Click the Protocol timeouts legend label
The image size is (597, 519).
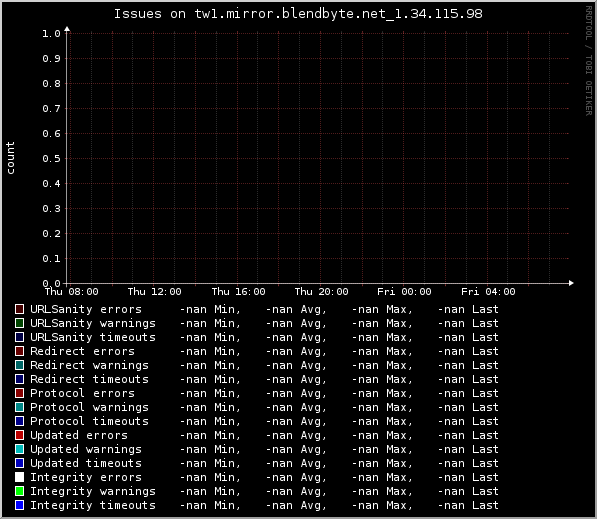(x=89, y=421)
